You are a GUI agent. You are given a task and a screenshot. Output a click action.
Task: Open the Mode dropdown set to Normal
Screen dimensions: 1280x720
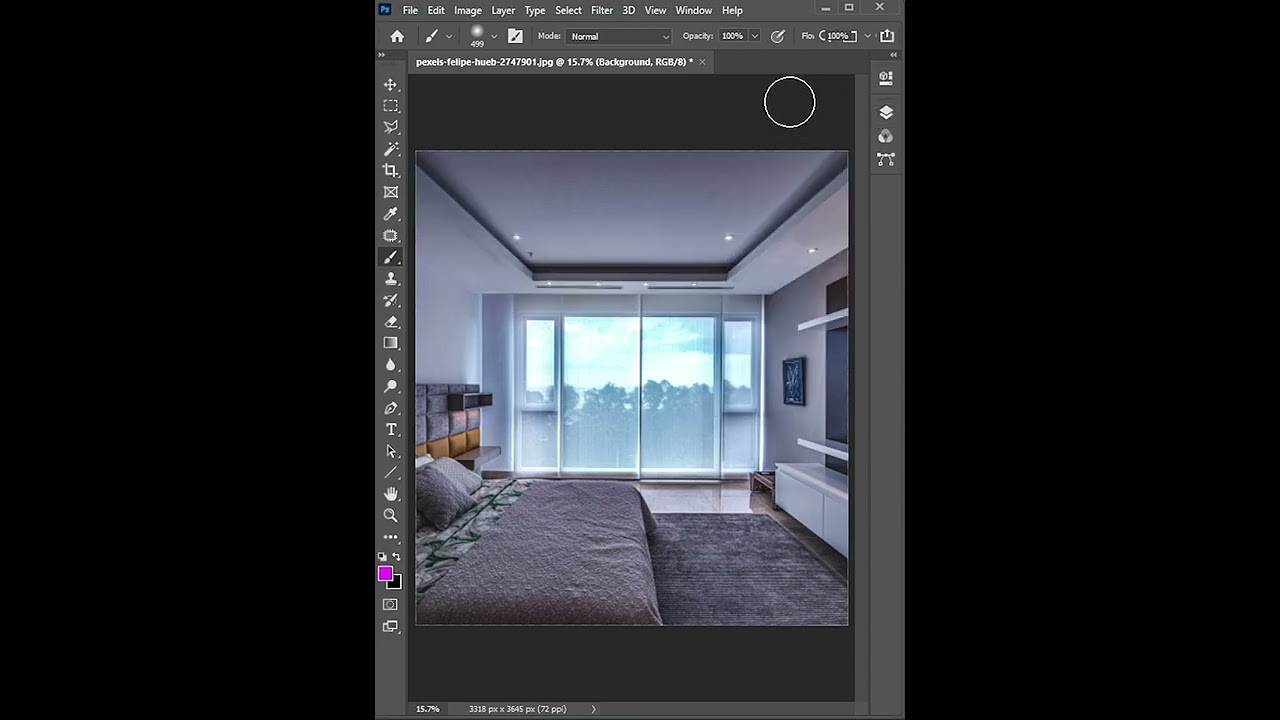click(619, 36)
